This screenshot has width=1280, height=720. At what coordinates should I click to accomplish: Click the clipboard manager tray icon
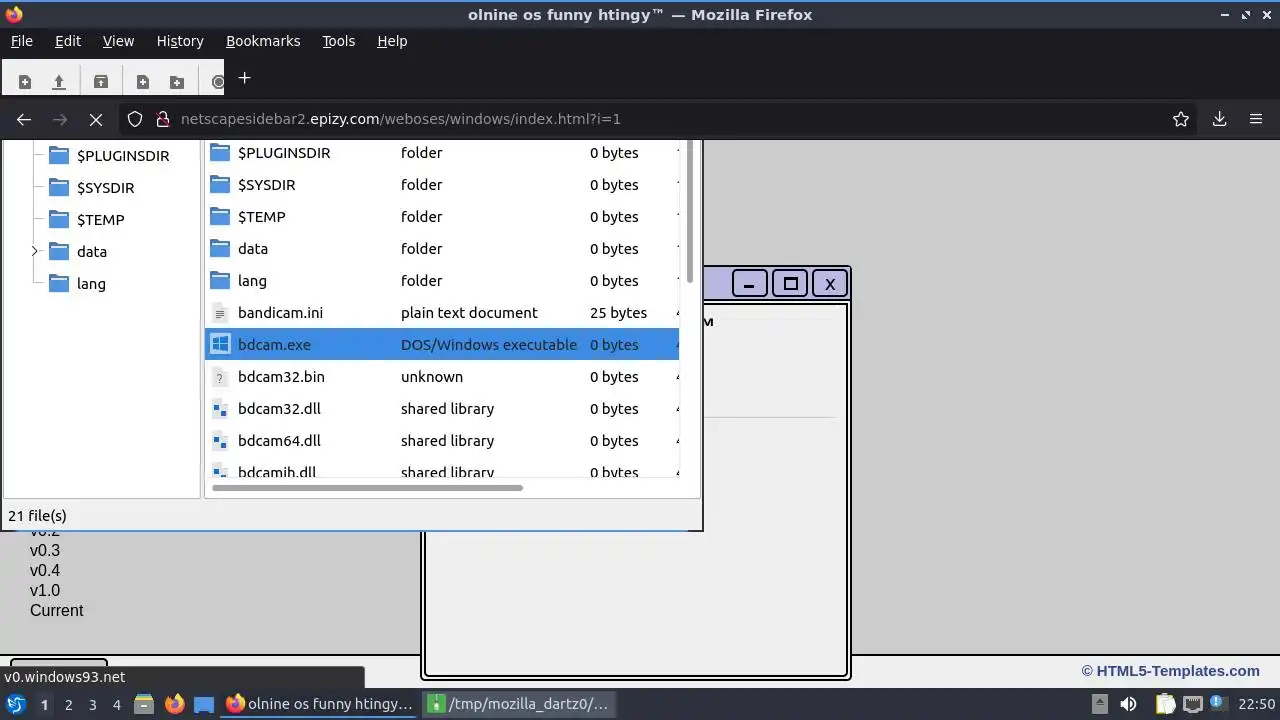pos(1166,704)
